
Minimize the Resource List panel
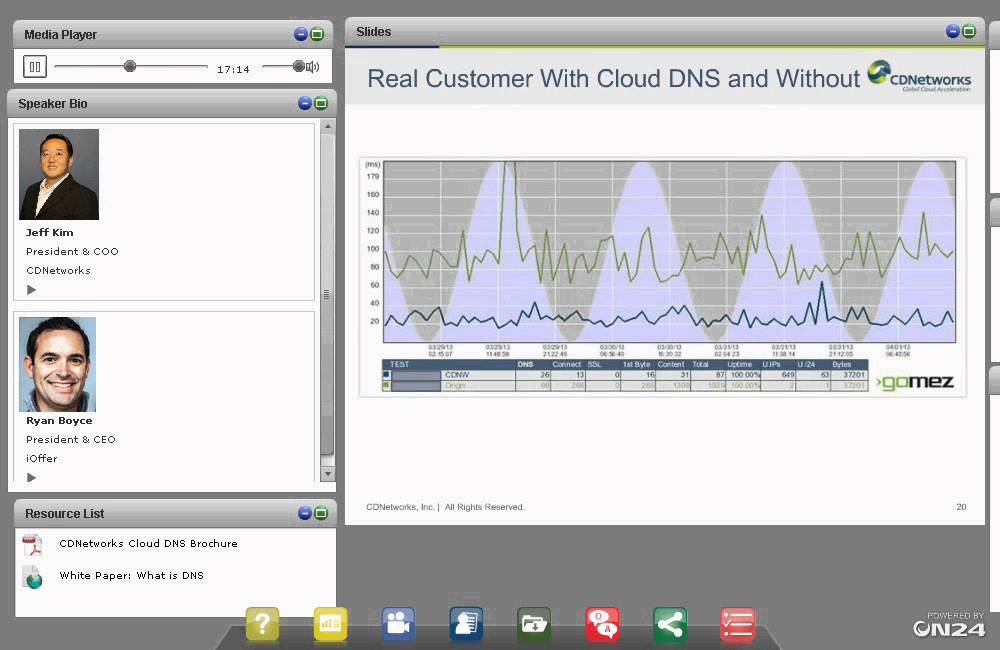305,513
